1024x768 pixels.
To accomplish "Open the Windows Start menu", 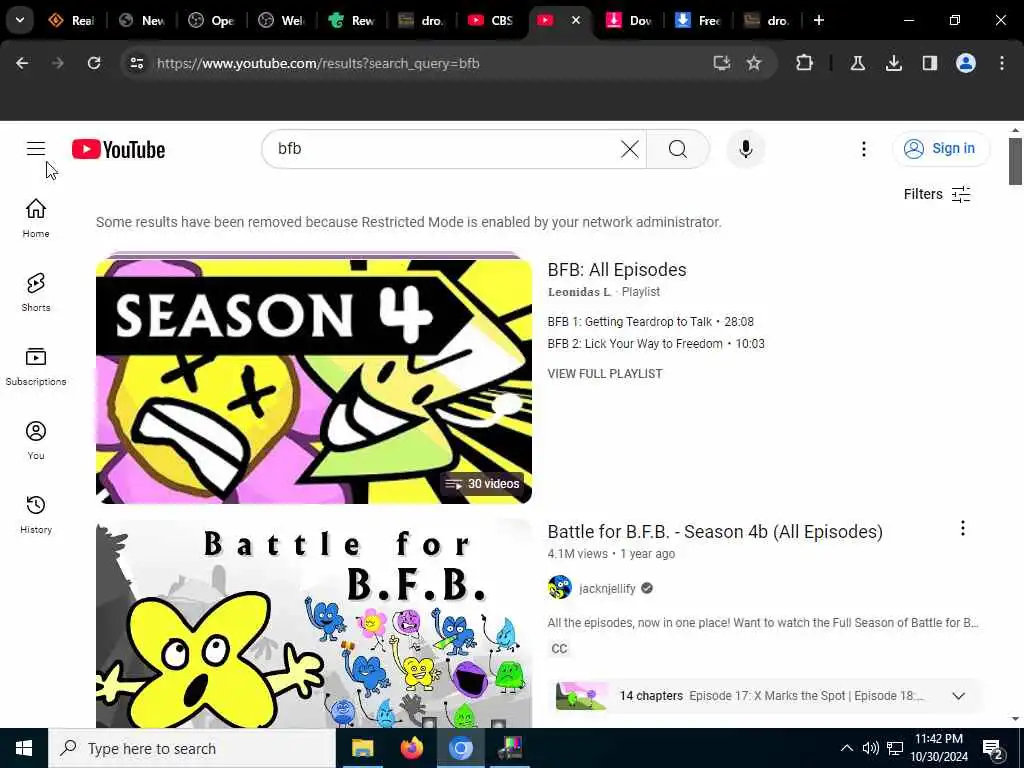I will (x=24, y=748).
